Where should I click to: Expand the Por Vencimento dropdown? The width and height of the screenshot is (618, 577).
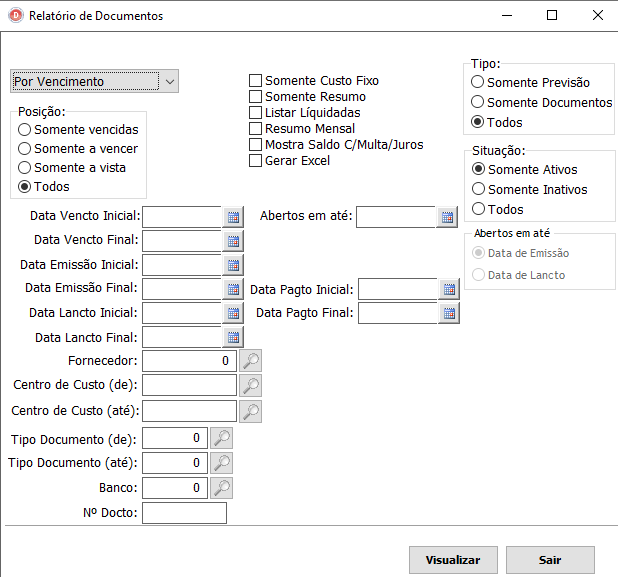[169, 81]
